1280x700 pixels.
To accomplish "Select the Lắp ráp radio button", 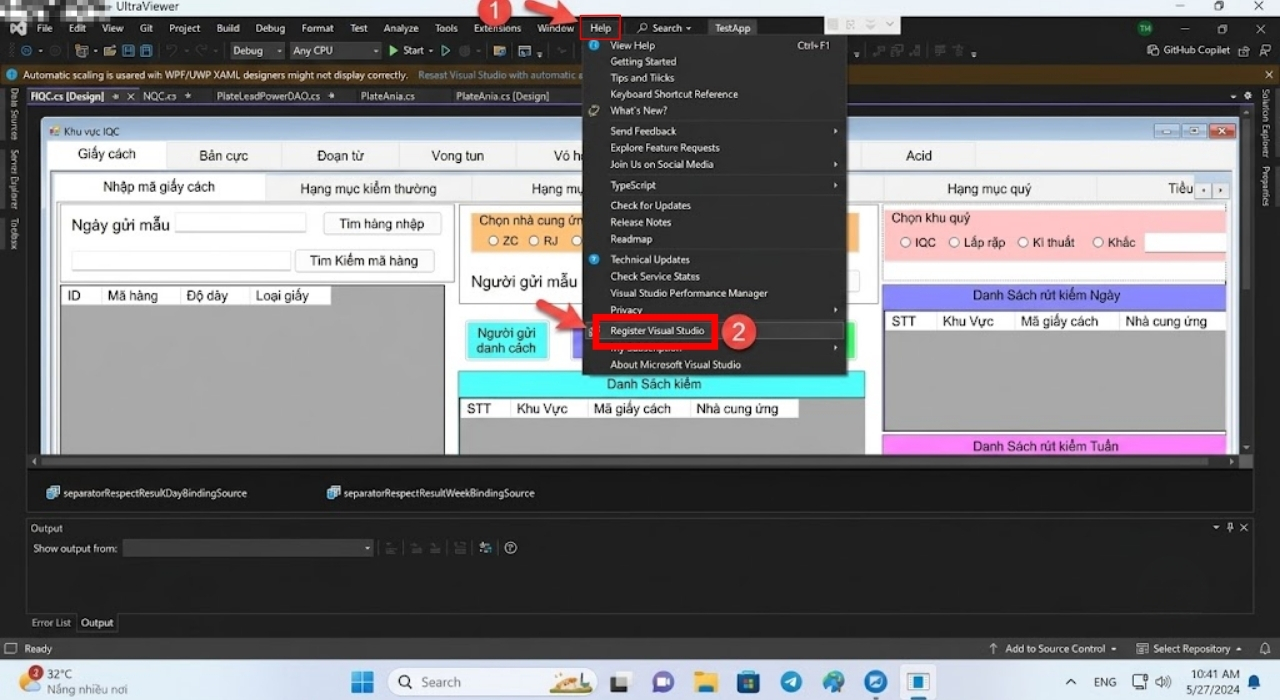I will [x=954, y=243].
